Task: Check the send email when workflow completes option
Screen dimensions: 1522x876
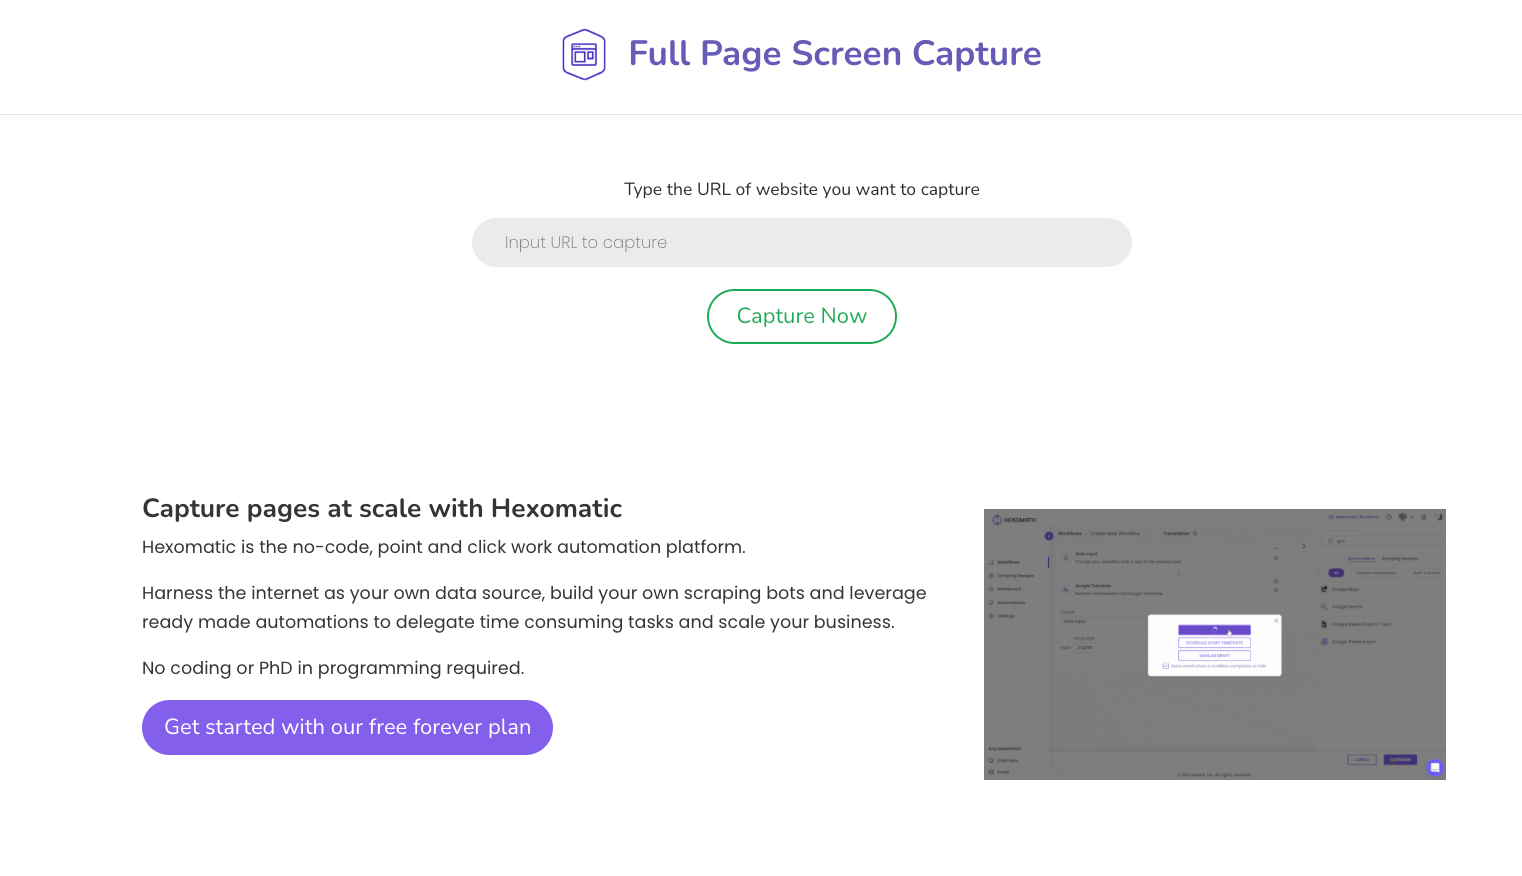Action: (1166, 666)
